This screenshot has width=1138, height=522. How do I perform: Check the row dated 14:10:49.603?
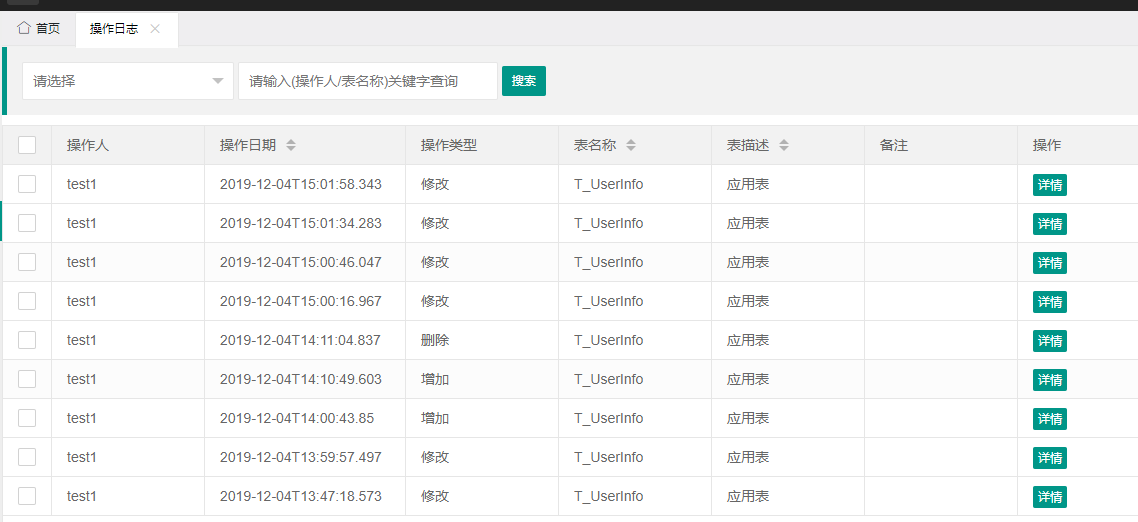tap(27, 379)
